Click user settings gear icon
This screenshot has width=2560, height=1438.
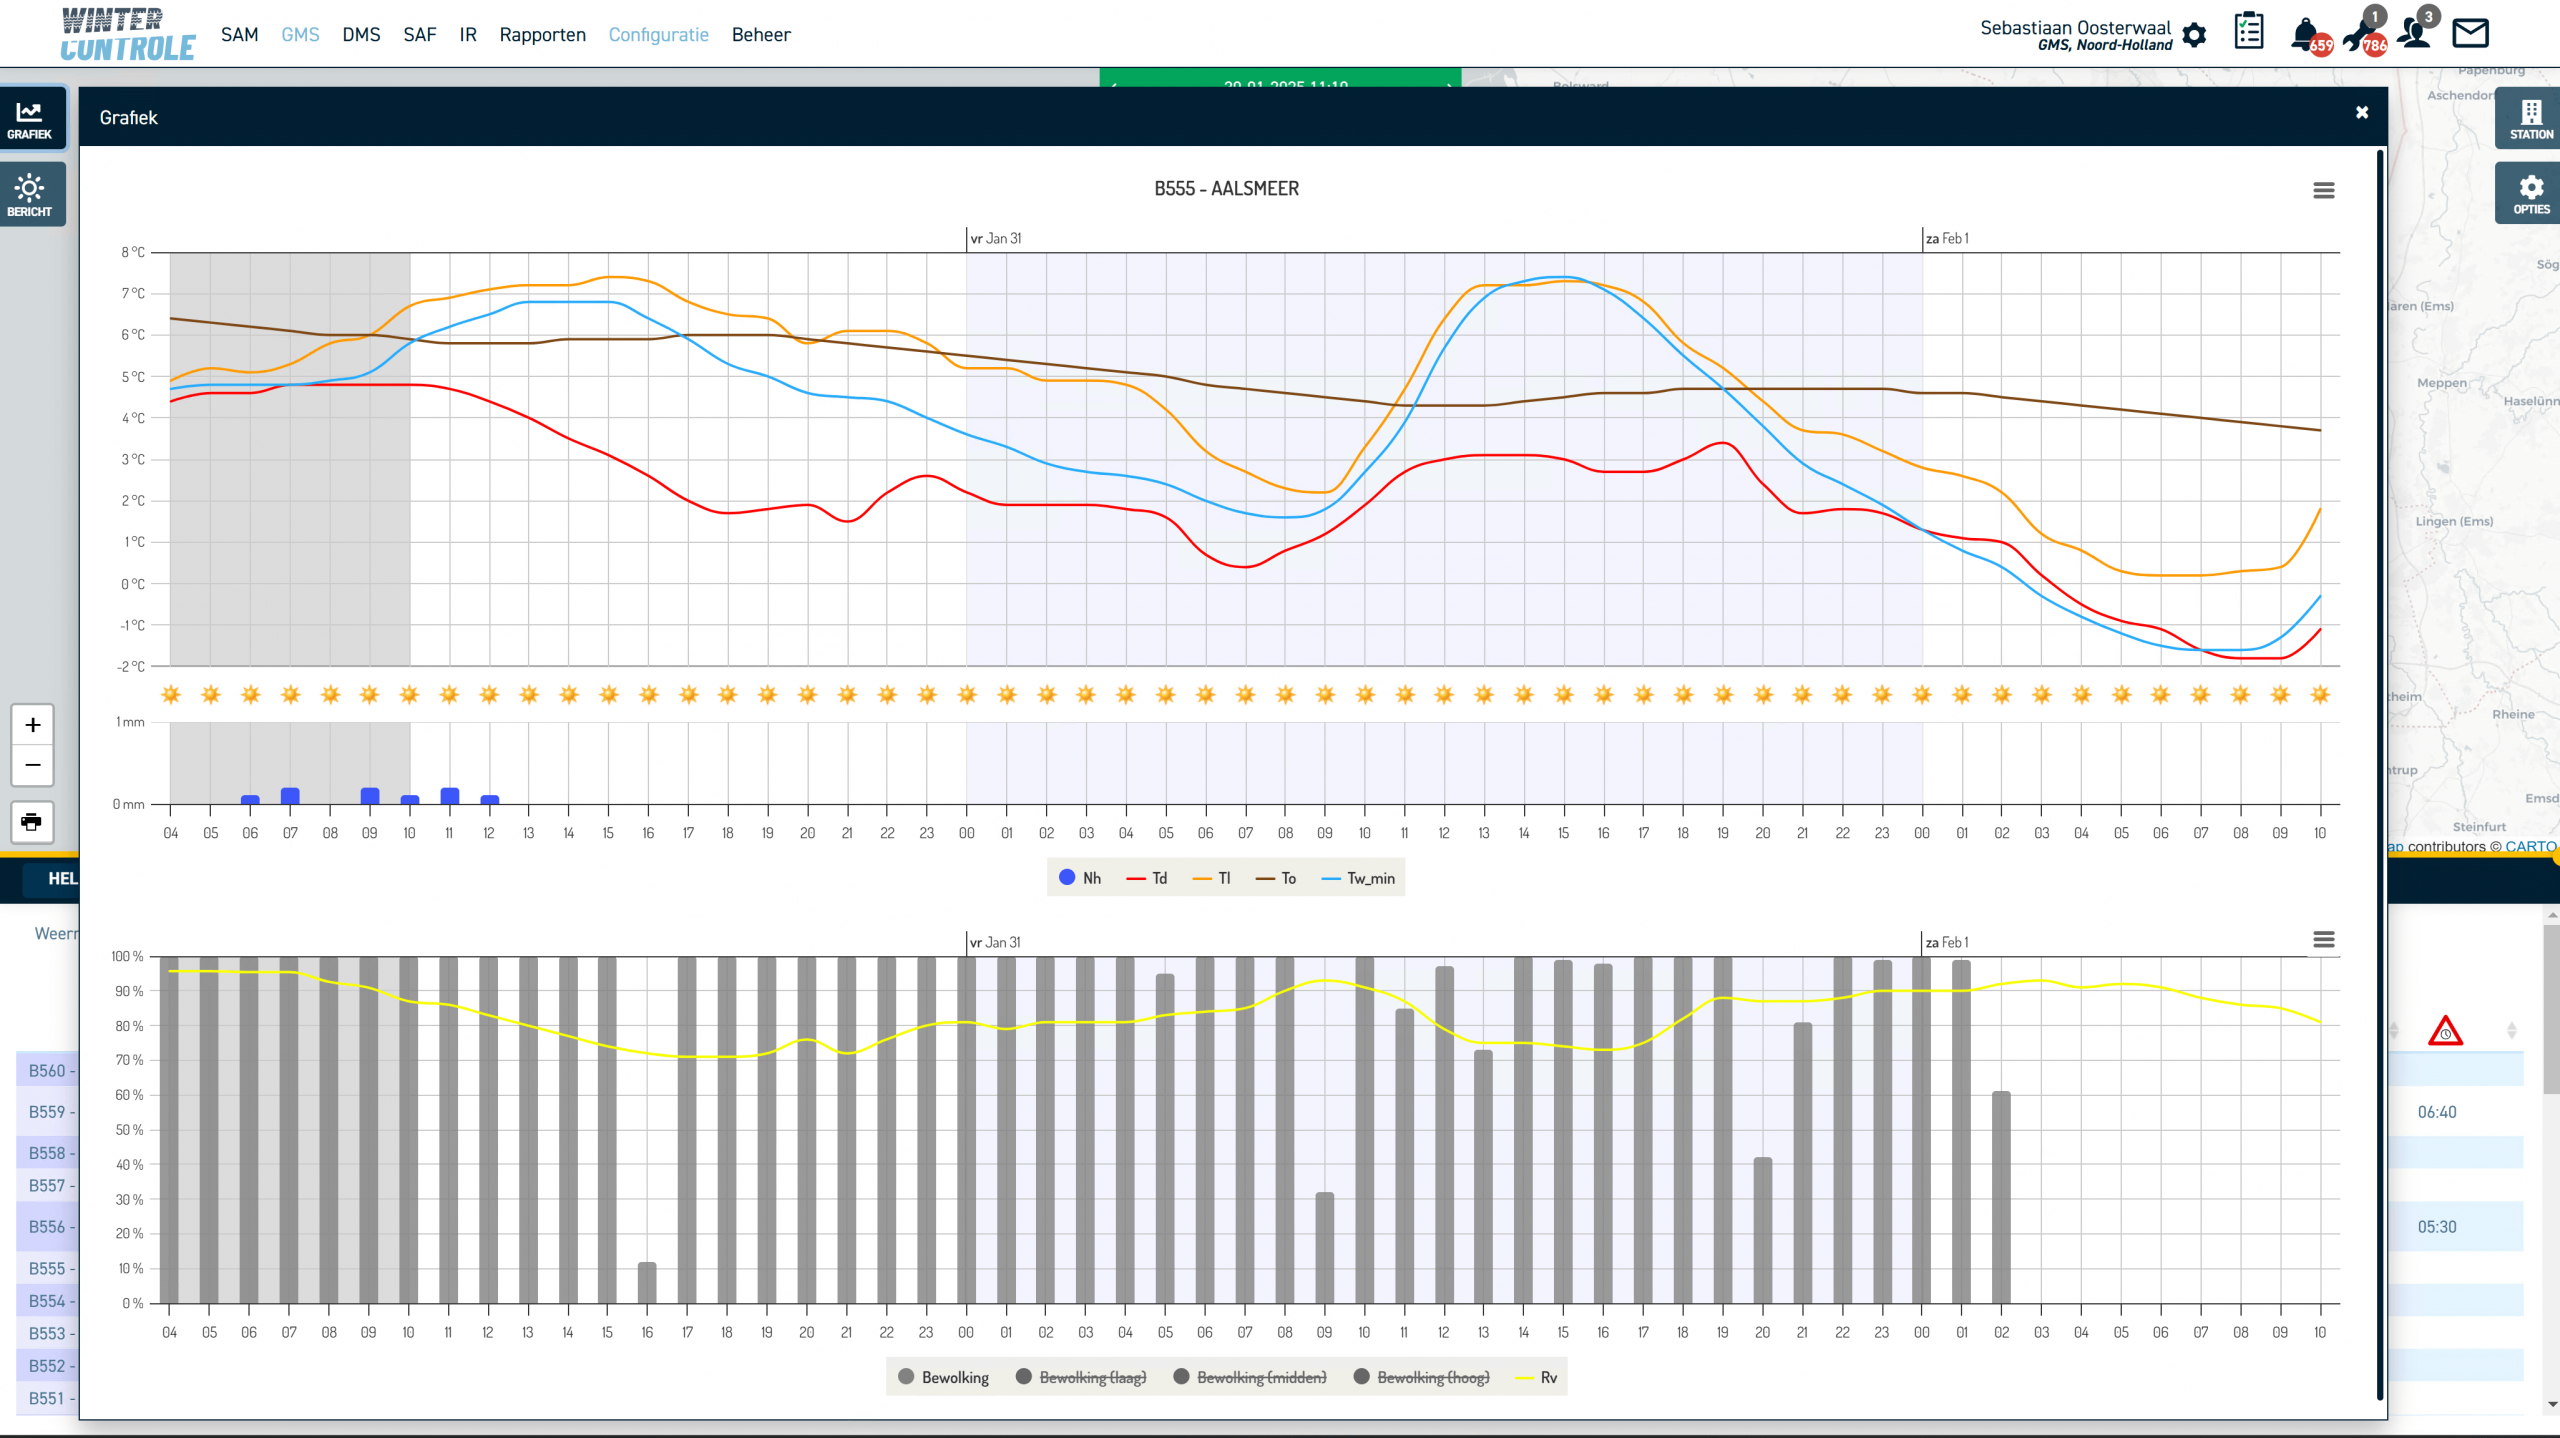click(x=2194, y=36)
